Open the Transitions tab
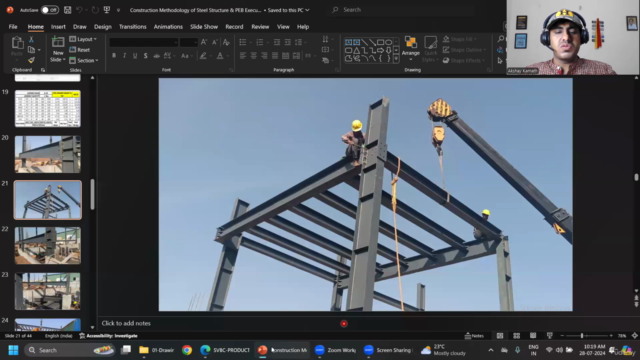 (x=132, y=27)
